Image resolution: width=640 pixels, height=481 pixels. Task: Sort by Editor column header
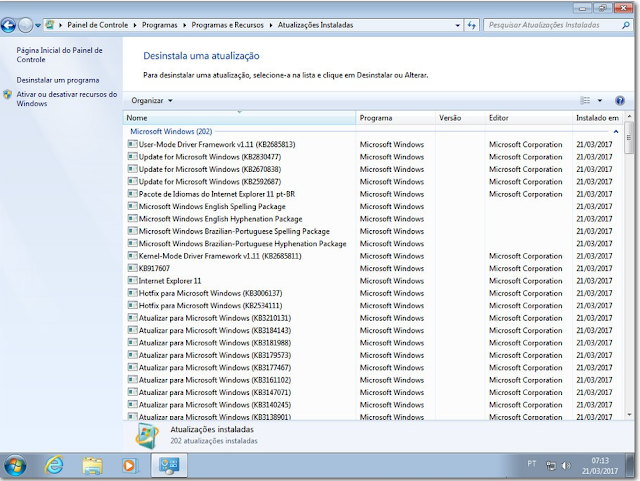click(529, 118)
